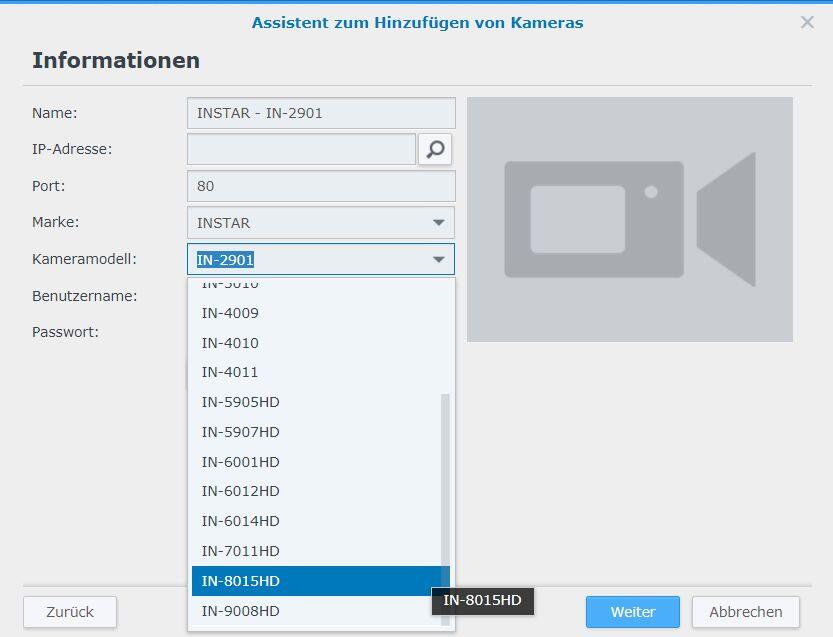Expand the Marke dropdown arrow
833x637 pixels.
438,223
